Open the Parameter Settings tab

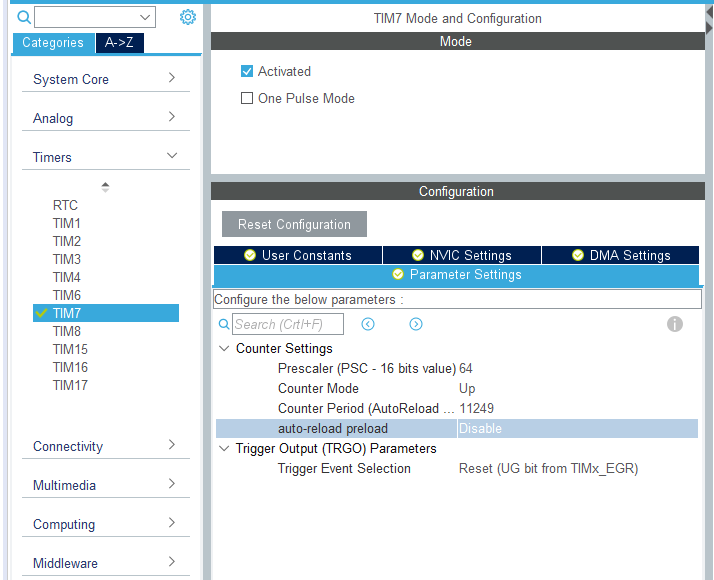point(456,275)
